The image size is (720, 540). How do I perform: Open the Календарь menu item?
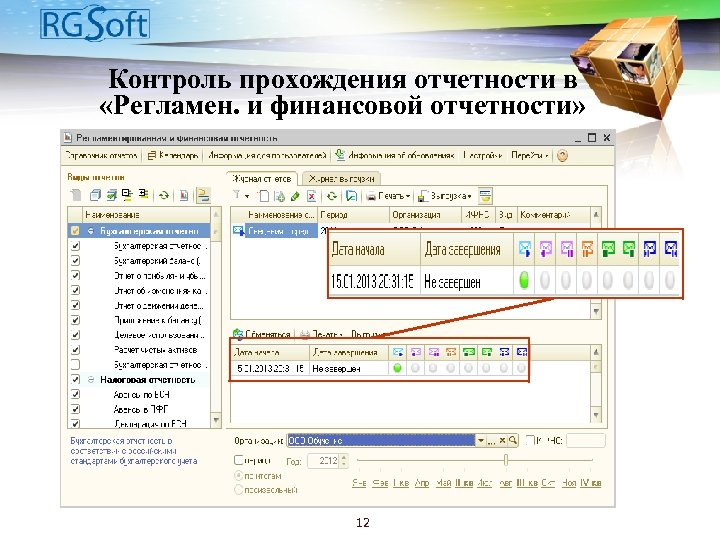(173, 156)
